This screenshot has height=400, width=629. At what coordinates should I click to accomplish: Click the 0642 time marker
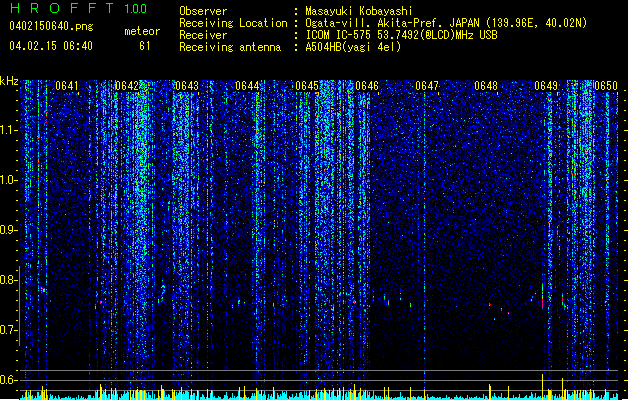pyautogui.click(x=127, y=86)
